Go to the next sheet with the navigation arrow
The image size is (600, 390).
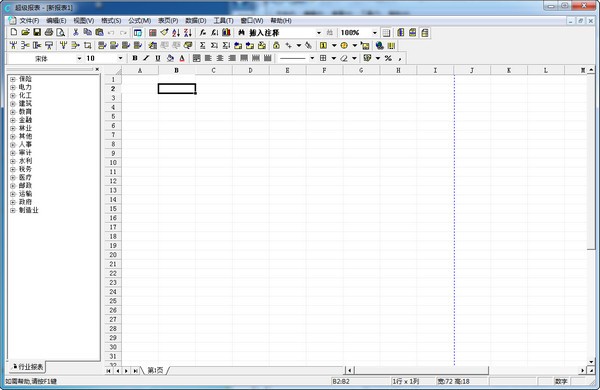pyautogui.click(x=126, y=370)
